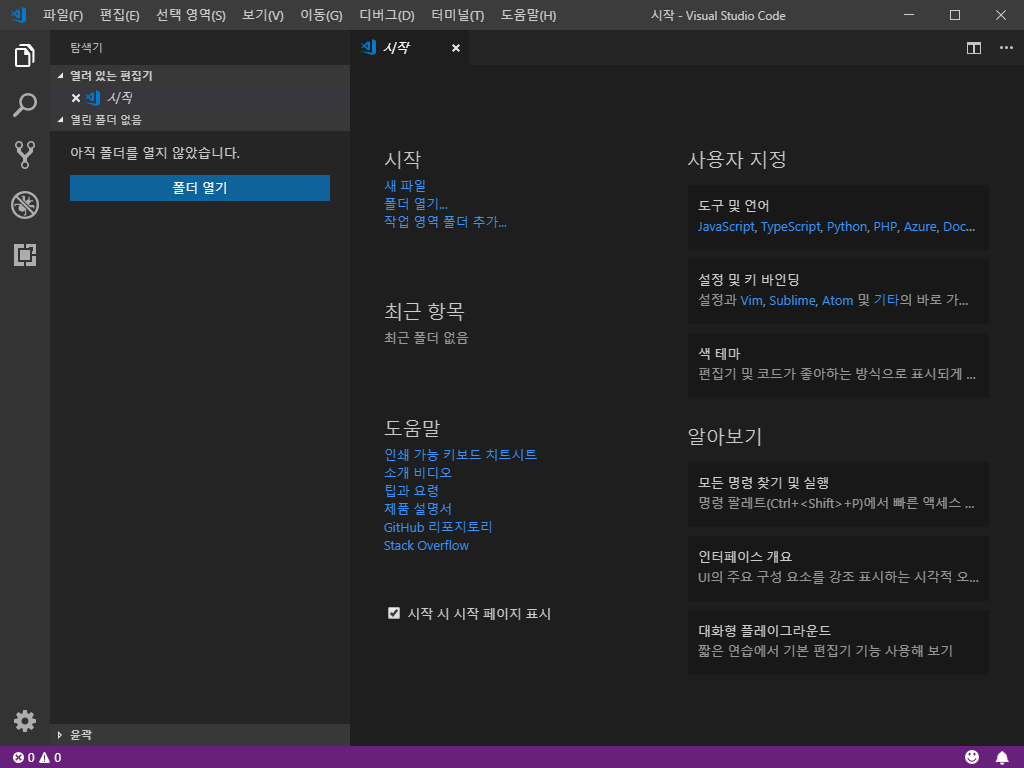The width and height of the screenshot is (1024, 768).
Task: Click the warnings count in status bar
Action: coord(51,758)
